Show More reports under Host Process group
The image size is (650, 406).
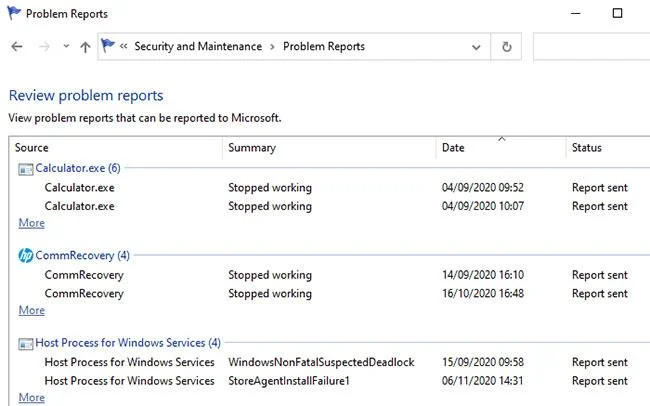[32, 398]
